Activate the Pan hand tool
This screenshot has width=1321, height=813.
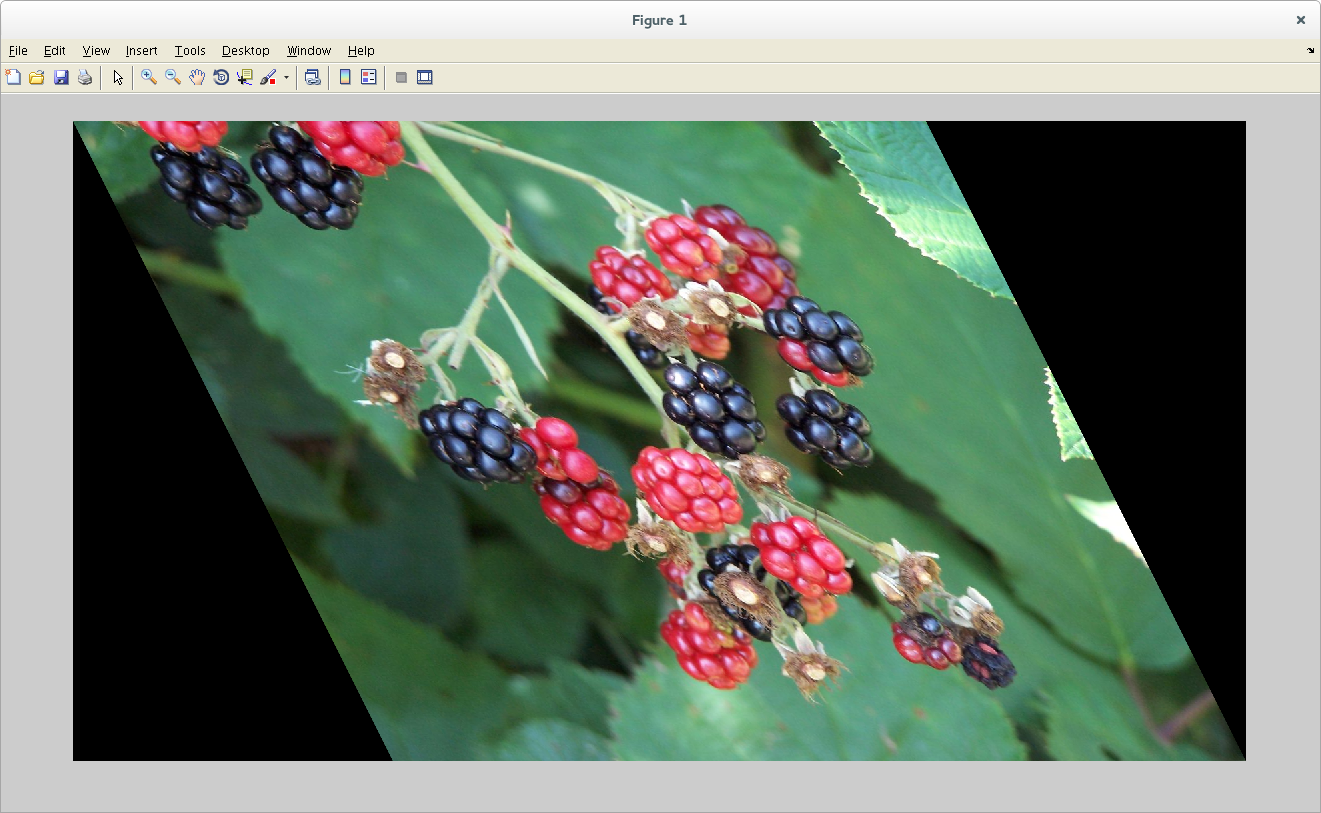pyautogui.click(x=197, y=77)
